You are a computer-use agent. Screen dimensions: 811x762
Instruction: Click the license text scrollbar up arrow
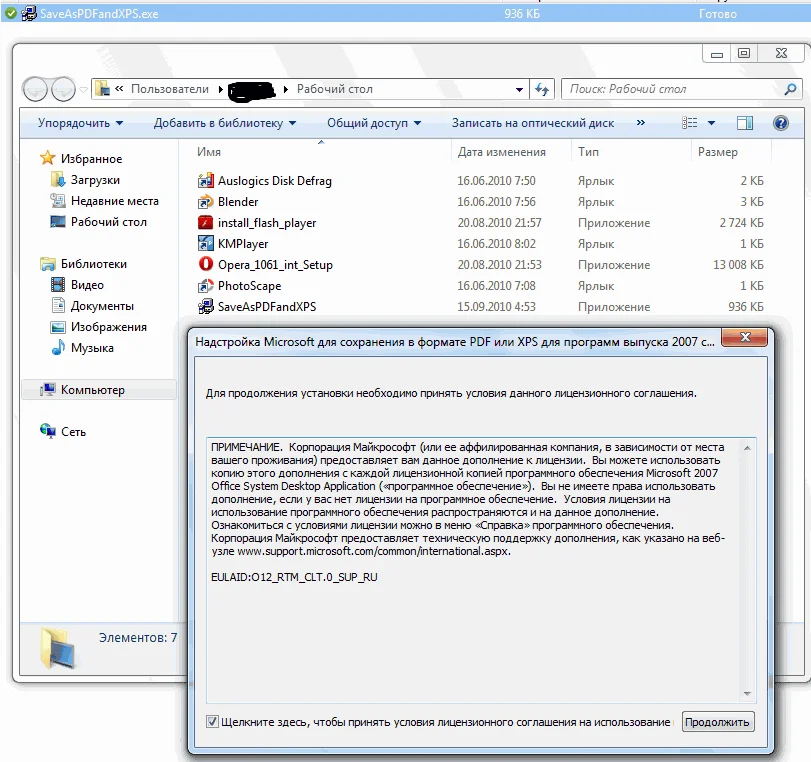(747, 447)
